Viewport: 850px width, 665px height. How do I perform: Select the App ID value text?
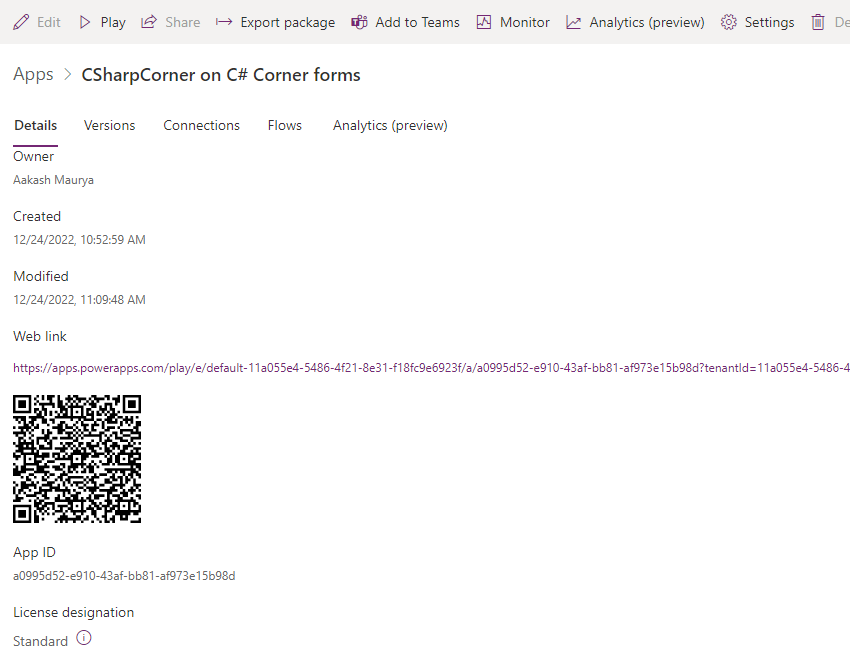125,576
